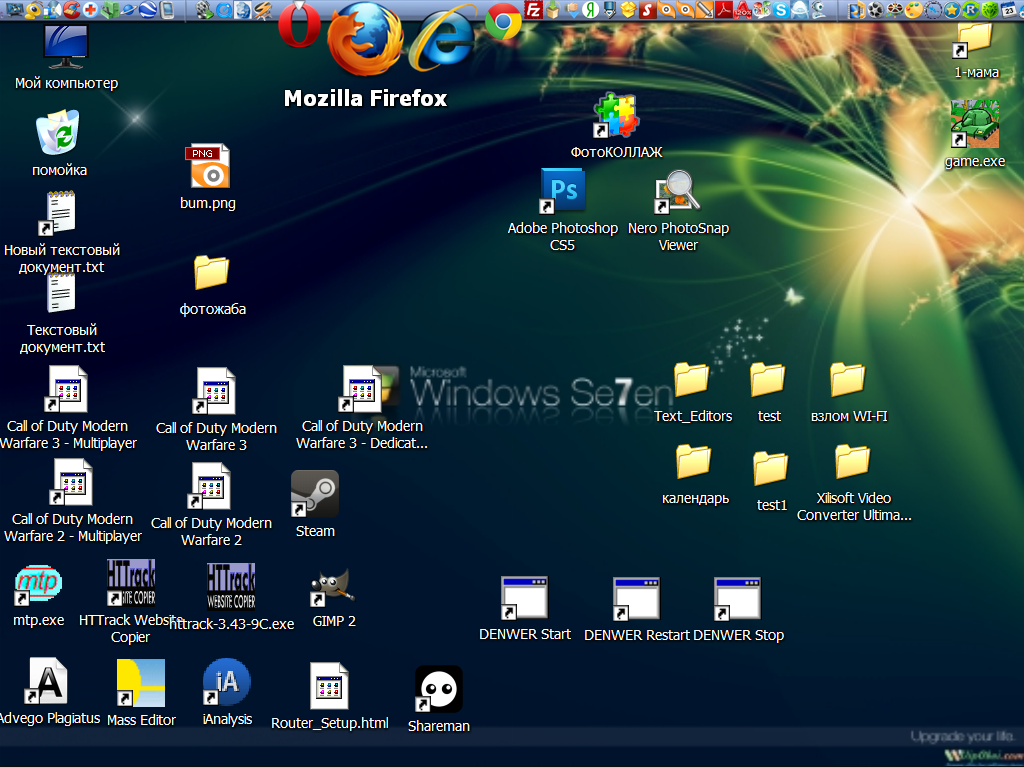Open the Opera browser icon

299,27
